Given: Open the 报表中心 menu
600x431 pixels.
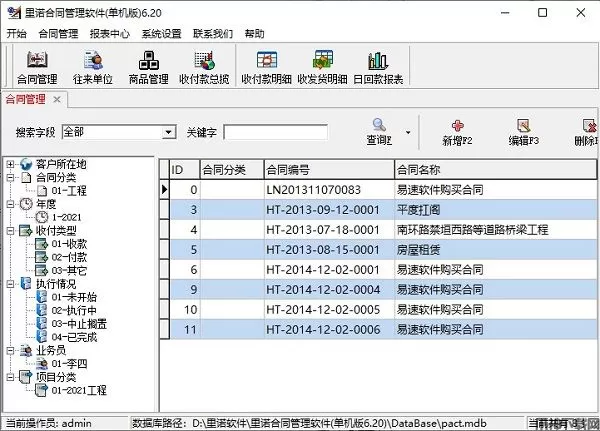Looking at the screenshot, I should coord(110,34).
